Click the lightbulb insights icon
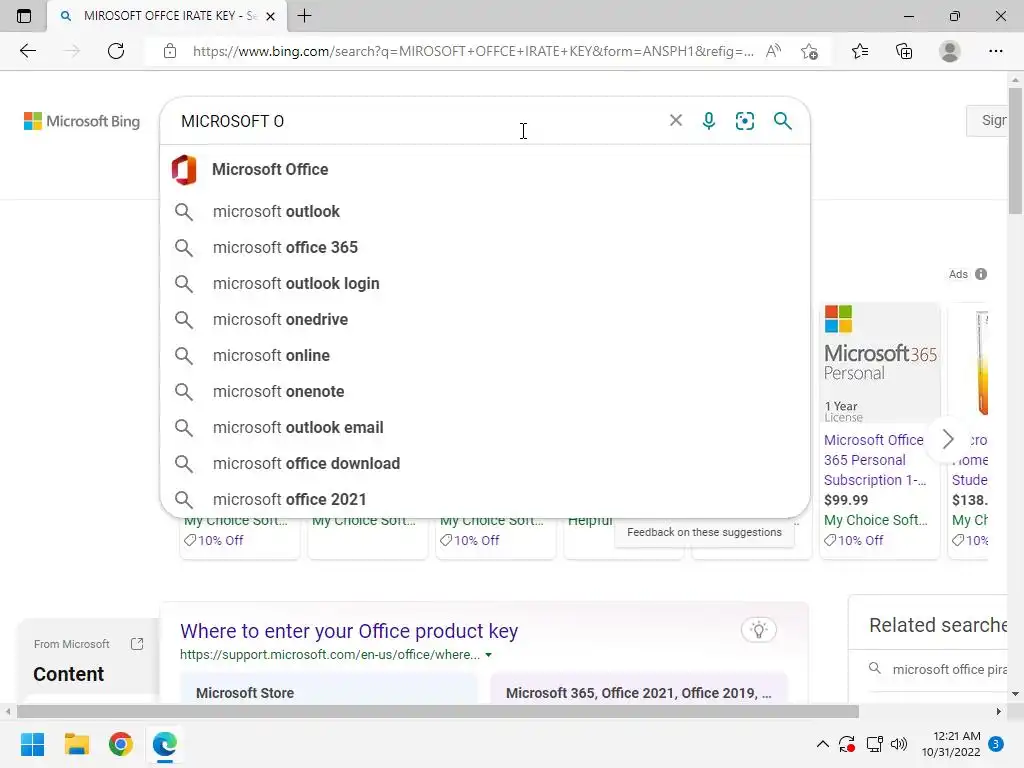 [x=758, y=630]
